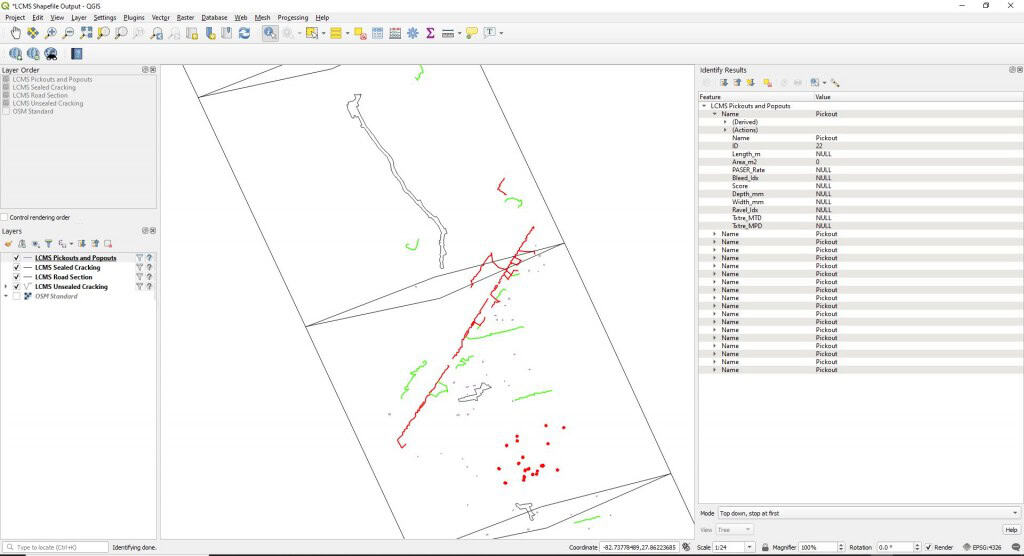1024x556 pixels.
Task: Click the Value column header
Action: [918, 97]
